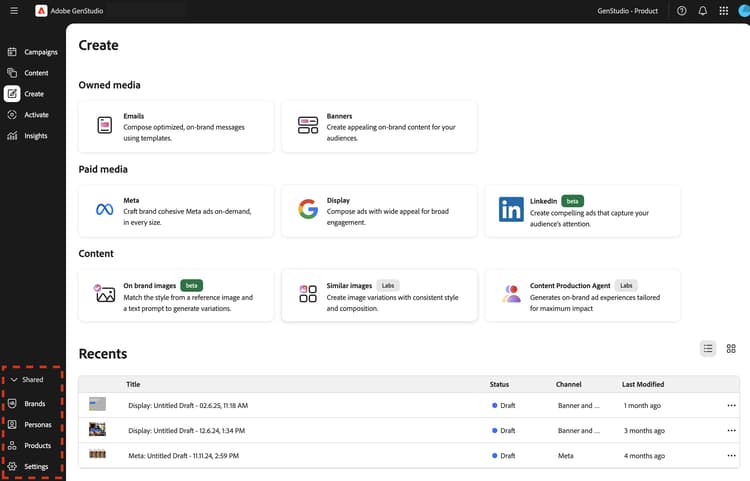Select the LinkedIn ads card
The height and width of the screenshot is (481, 750).
click(582, 210)
